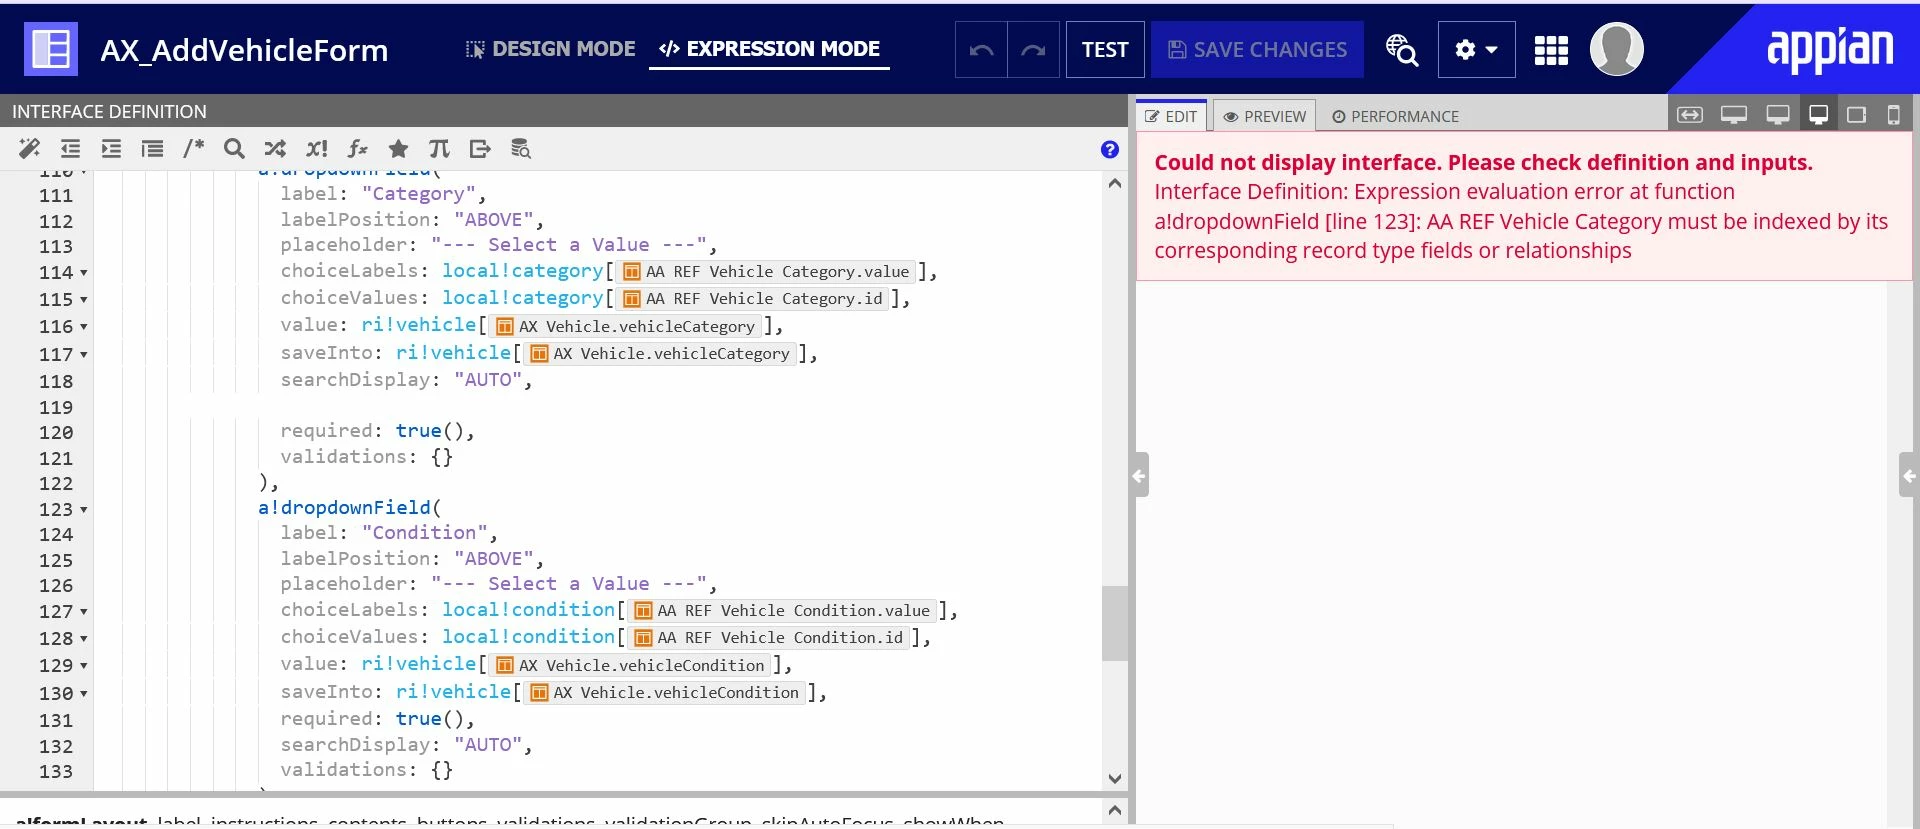Screen dimensions: 1920x829
Task: Click AX Vehicle.vehicleCondition on line 130
Action: coord(664,693)
